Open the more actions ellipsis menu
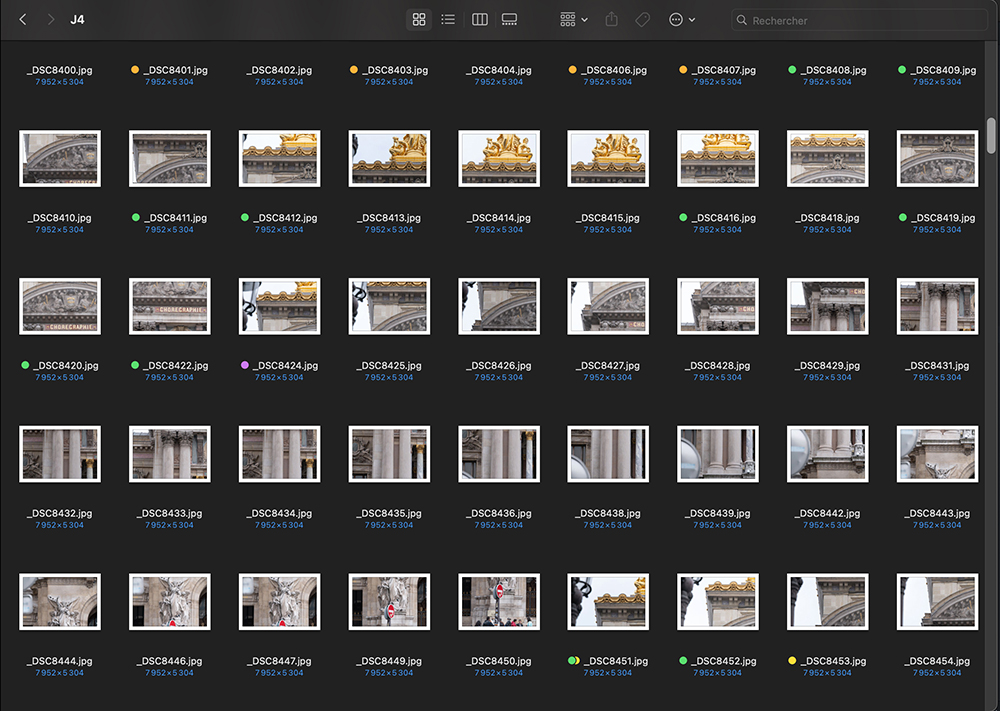1000x711 pixels. click(682, 20)
